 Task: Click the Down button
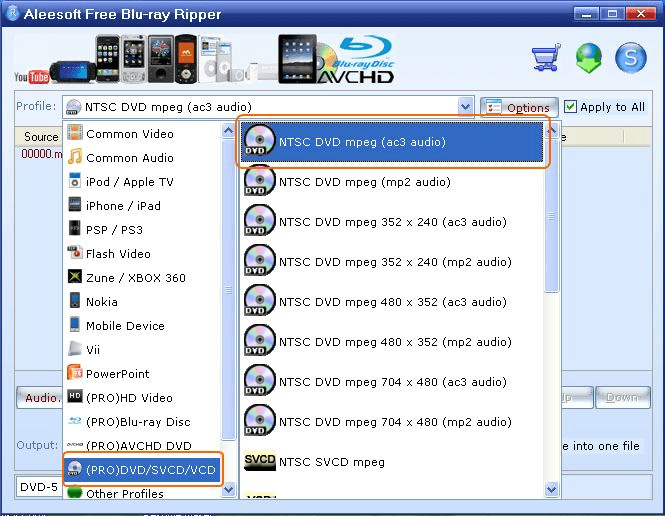pyautogui.click(x=623, y=397)
